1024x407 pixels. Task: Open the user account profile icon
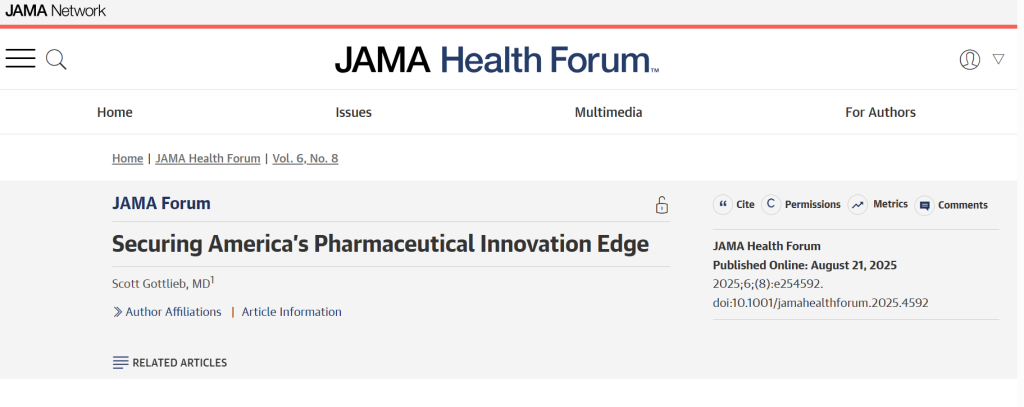(969, 59)
